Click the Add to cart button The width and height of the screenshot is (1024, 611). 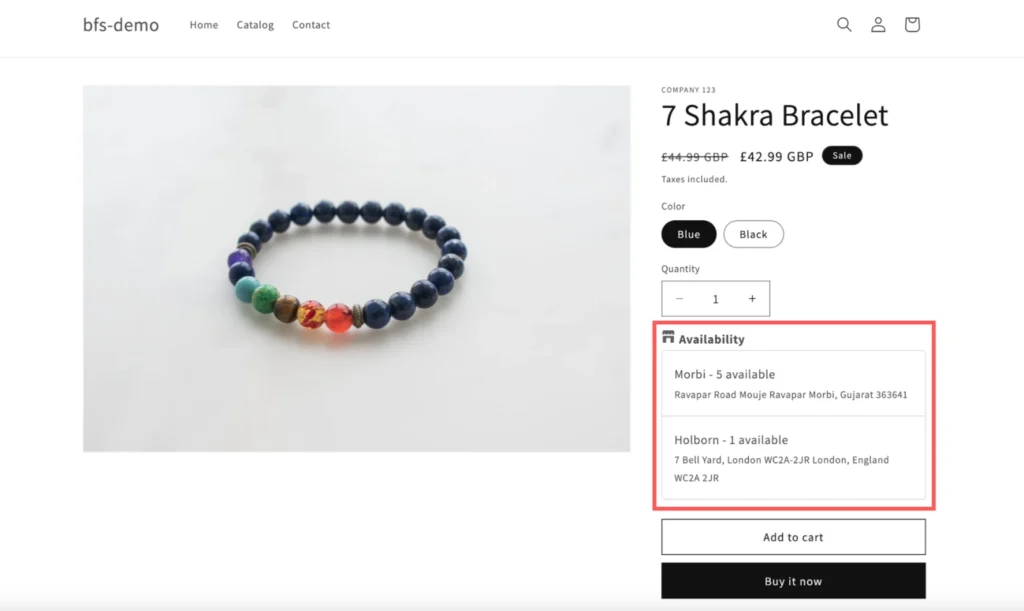pyautogui.click(x=793, y=537)
